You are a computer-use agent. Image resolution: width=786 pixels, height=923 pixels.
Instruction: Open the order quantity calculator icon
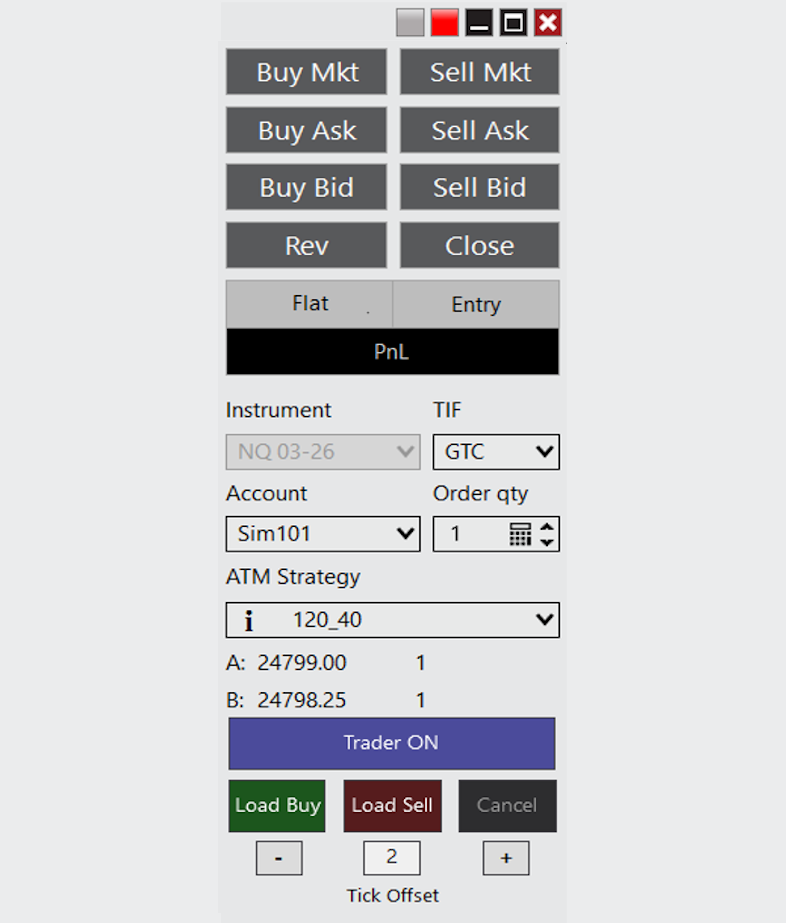click(520, 534)
